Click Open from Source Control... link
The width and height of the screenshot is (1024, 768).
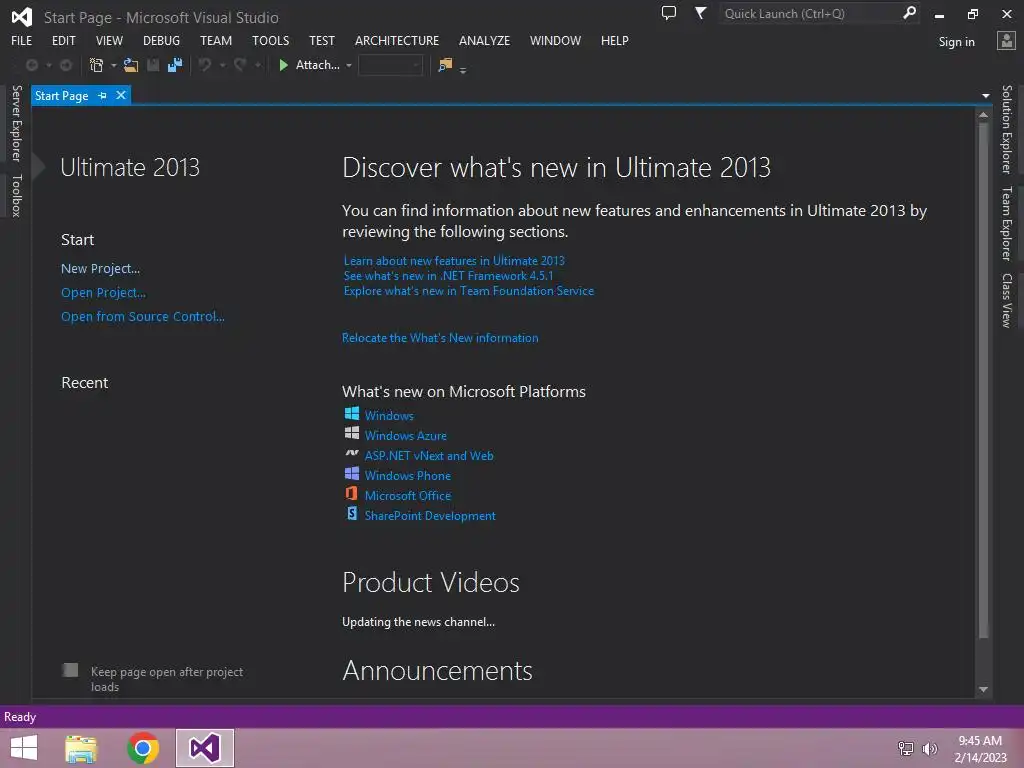[x=143, y=316]
